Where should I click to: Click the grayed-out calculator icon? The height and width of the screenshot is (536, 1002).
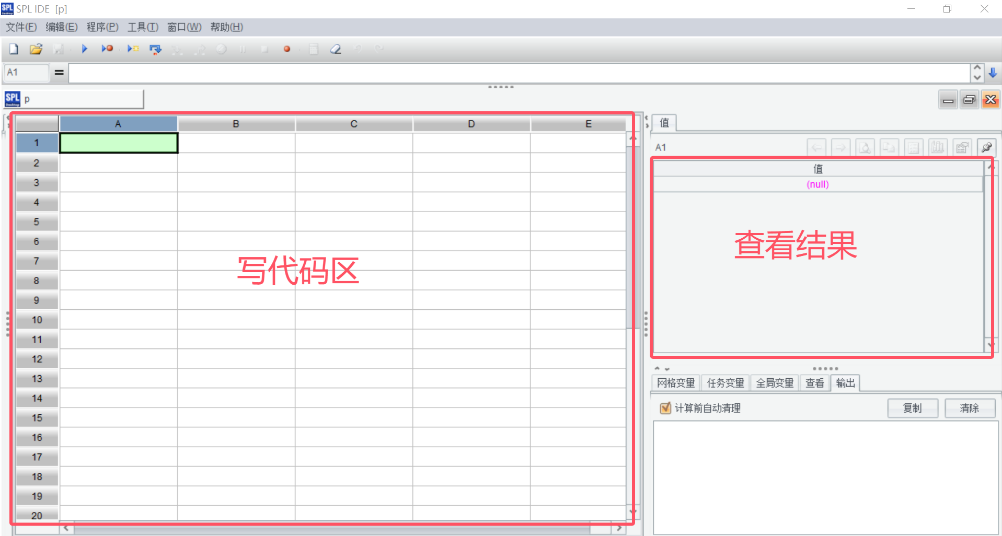[x=313, y=49]
